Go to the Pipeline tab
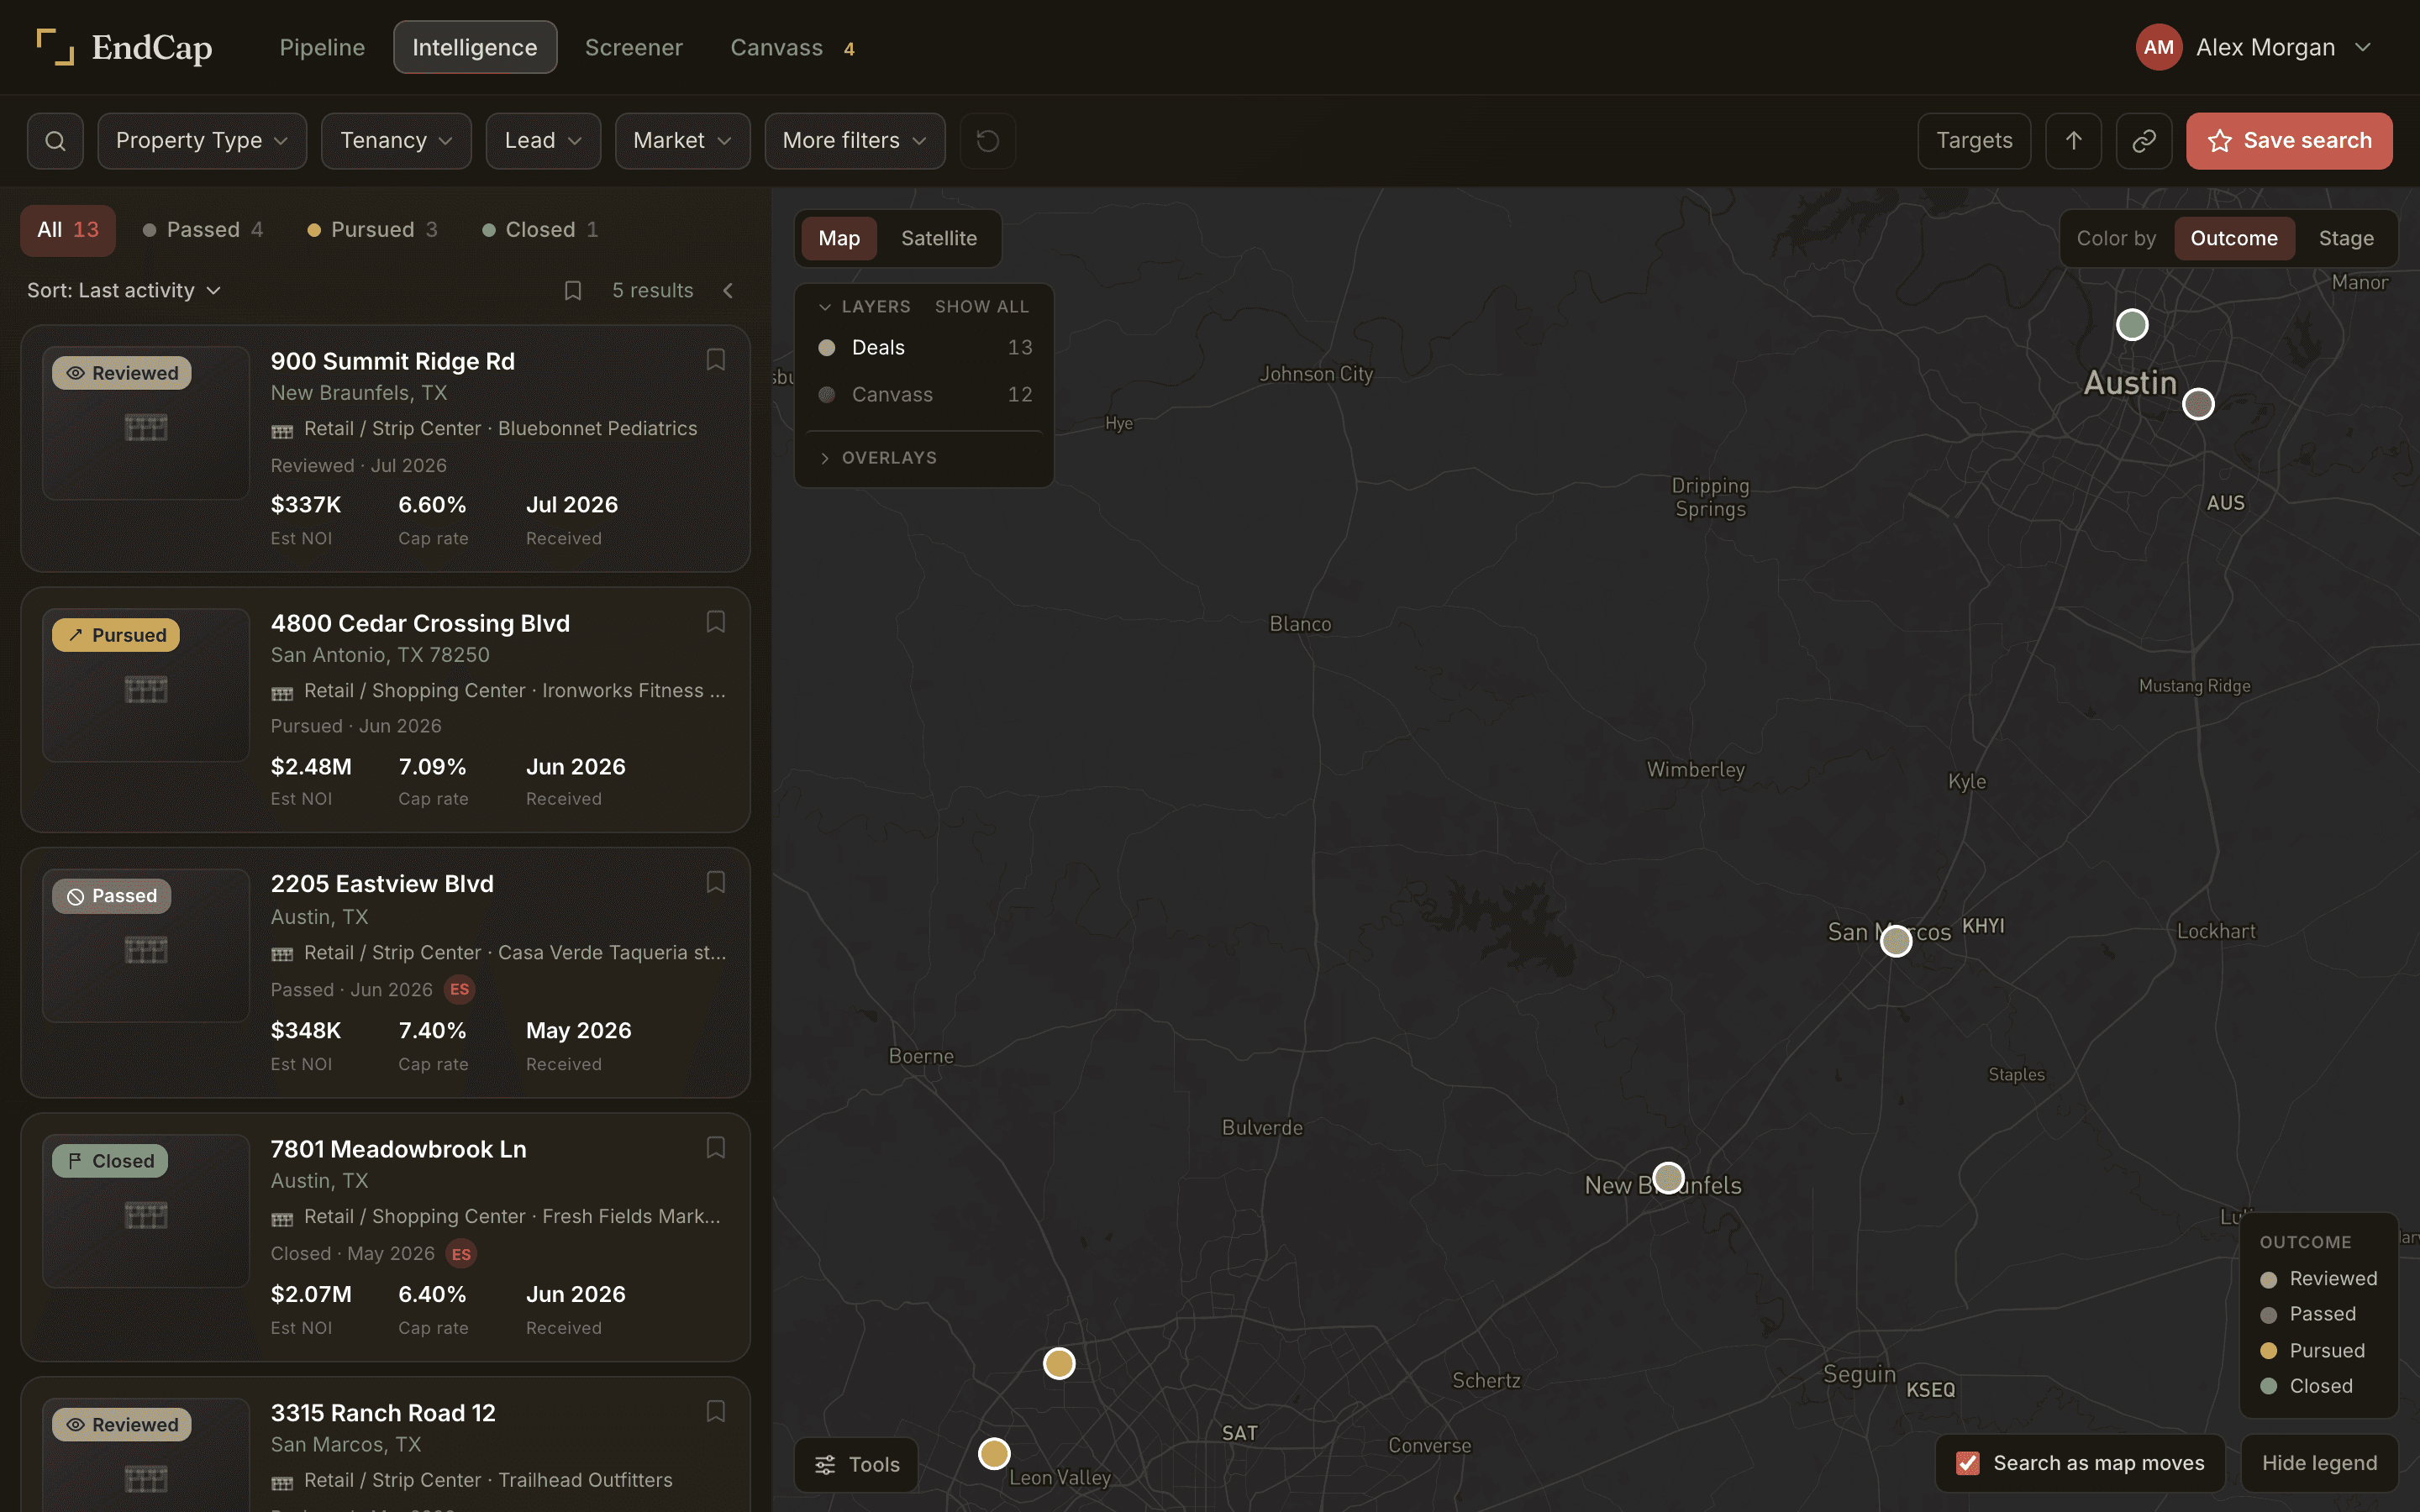This screenshot has height=1512, width=2420. pyautogui.click(x=322, y=47)
